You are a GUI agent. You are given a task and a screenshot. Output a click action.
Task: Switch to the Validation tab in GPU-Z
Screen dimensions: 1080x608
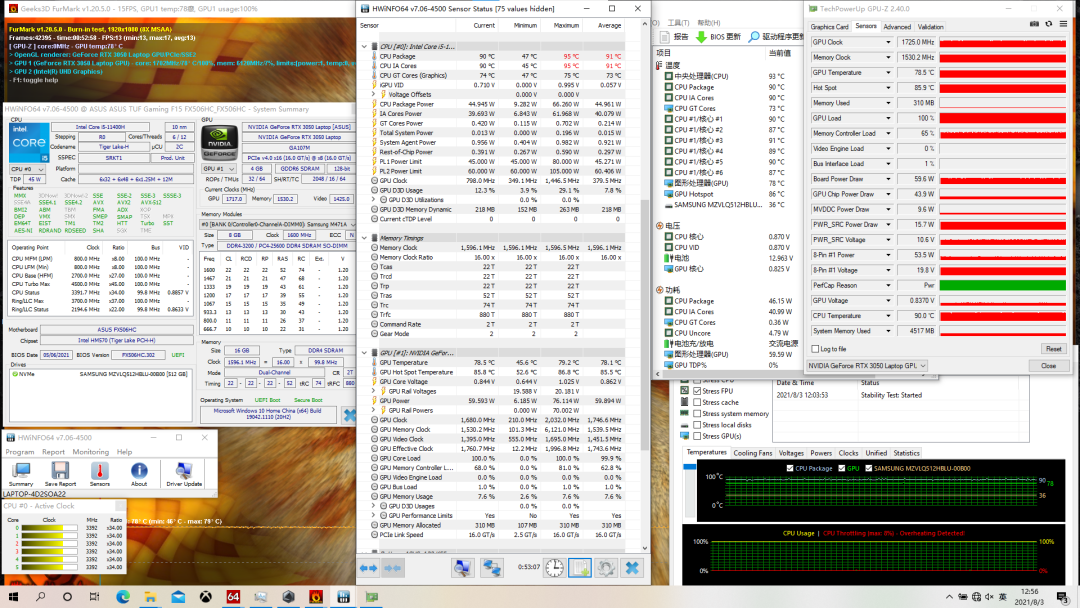[x=931, y=27]
